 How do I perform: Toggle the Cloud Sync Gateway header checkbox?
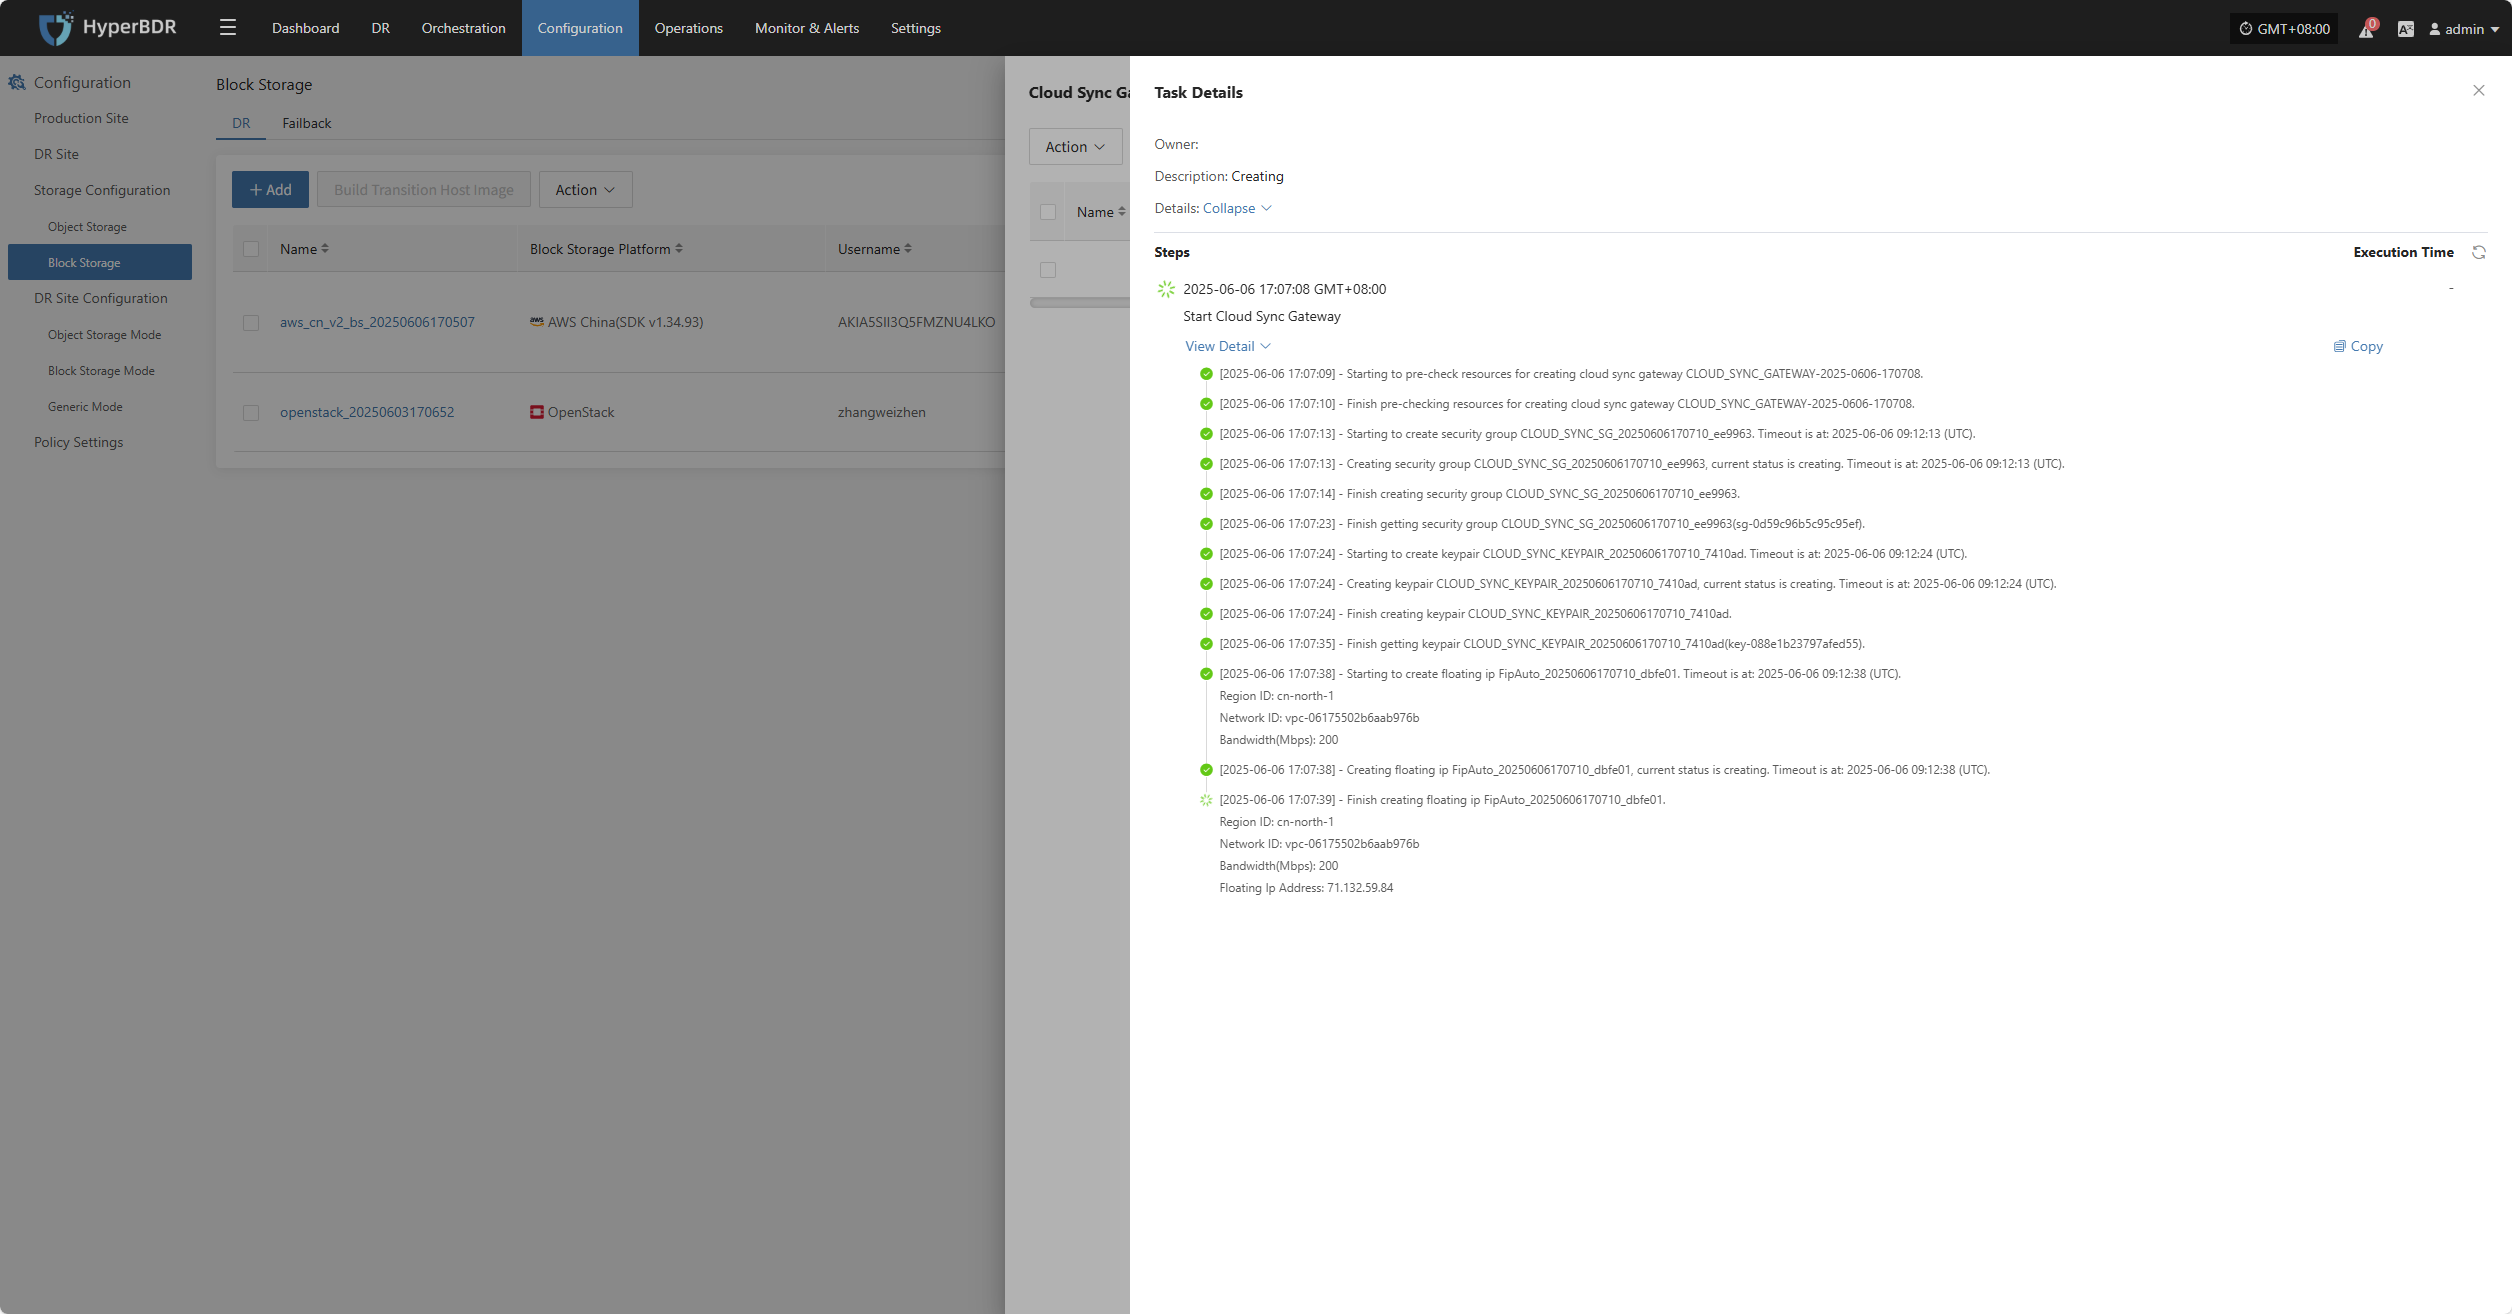(x=1048, y=212)
